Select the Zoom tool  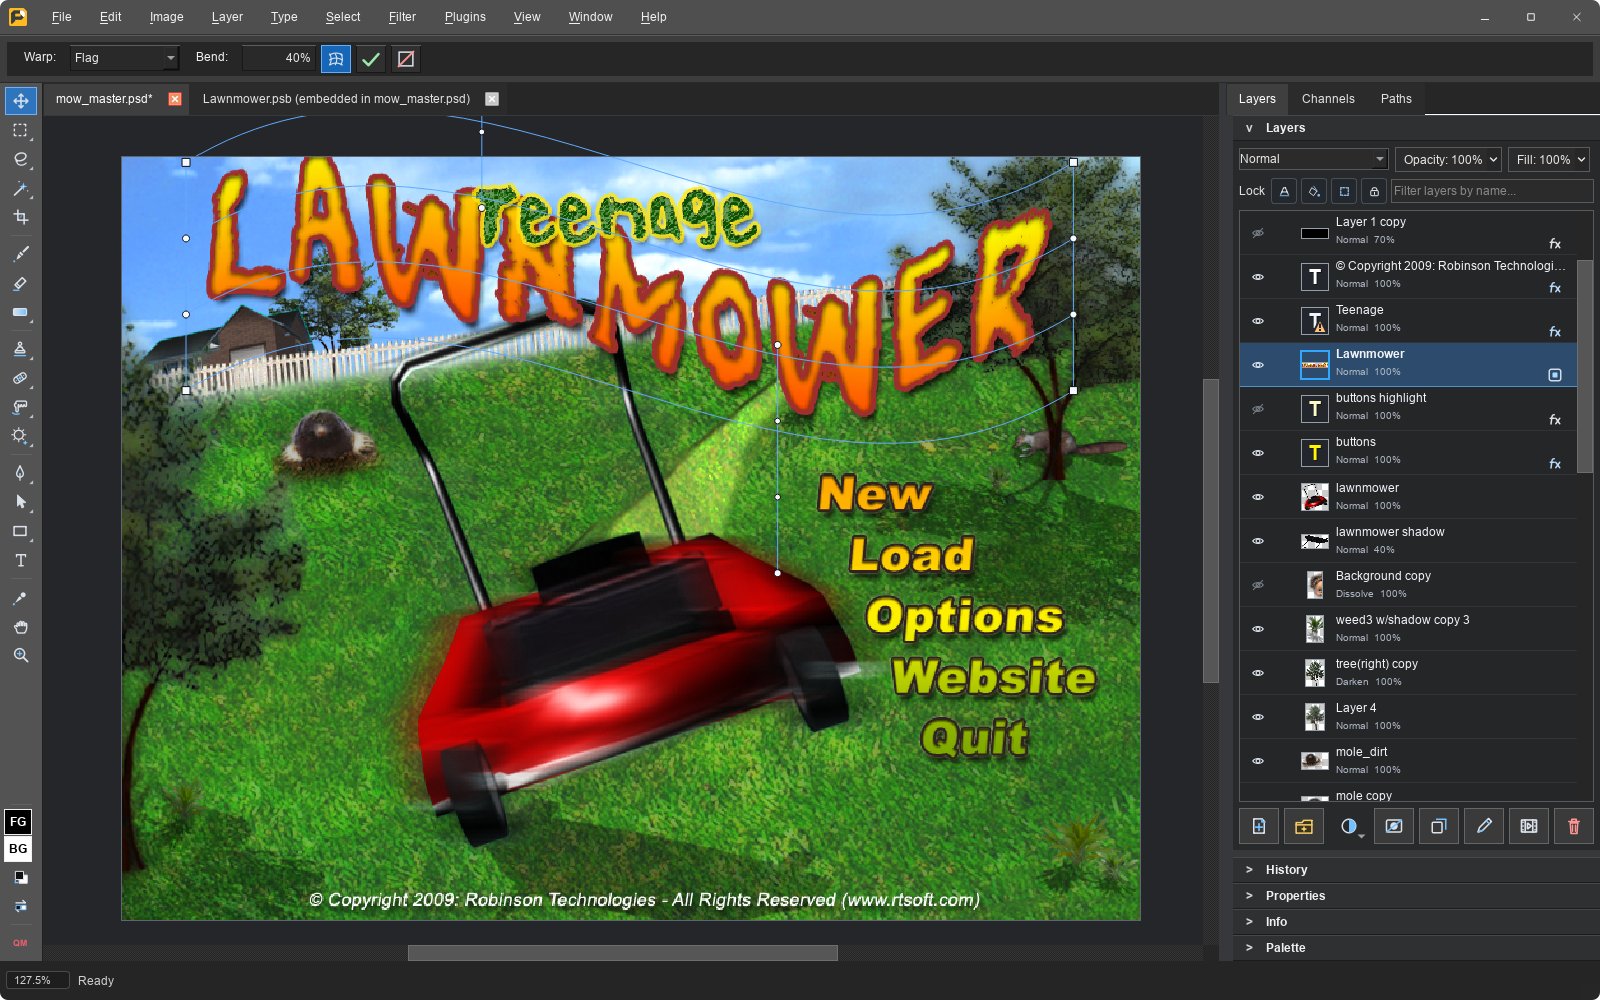click(x=20, y=656)
